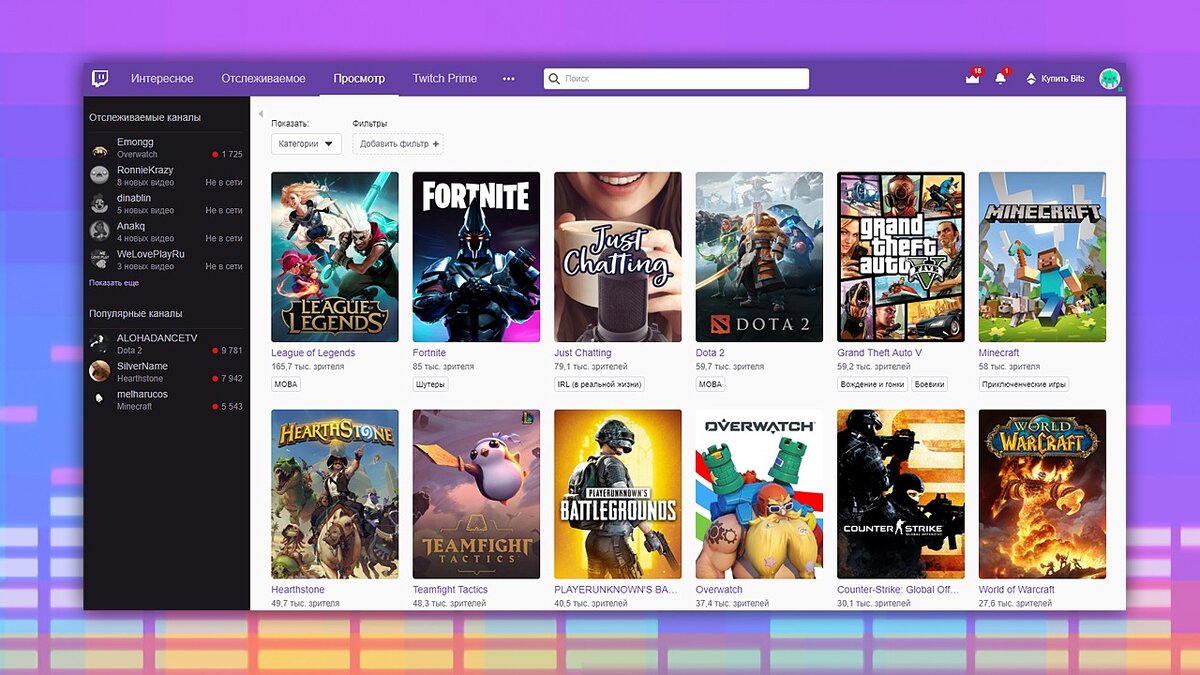1200x675 pixels.
Task: Open the Grand Theft Auto V cover art
Action: coord(901,257)
